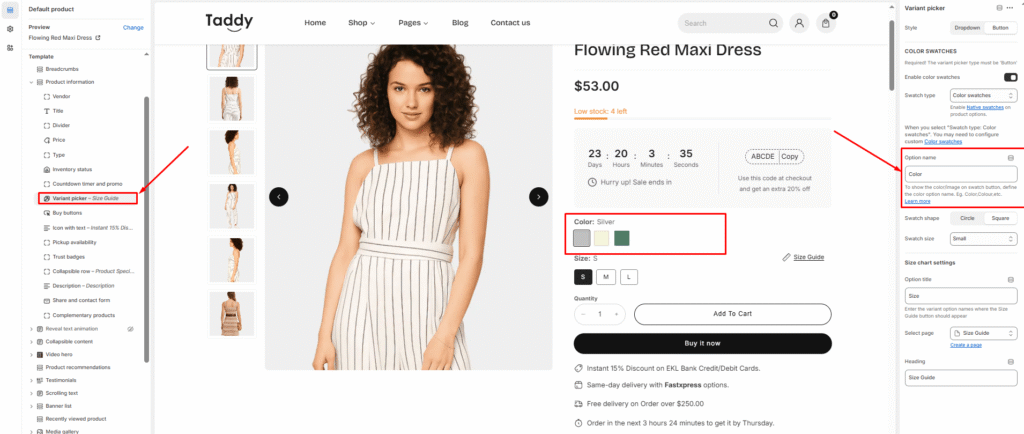Choose Dropdown variant picker style
Viewport: 1024px width, 434px height.
tap(967, 28)
